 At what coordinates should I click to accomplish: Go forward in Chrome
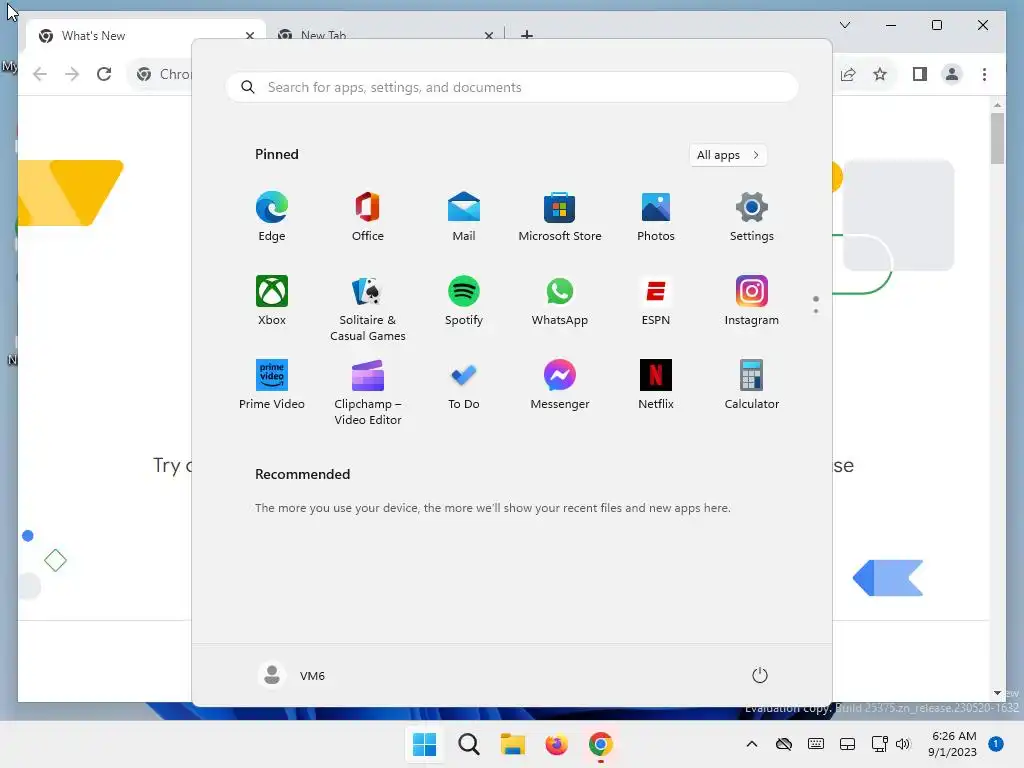[x=72, y=74]
